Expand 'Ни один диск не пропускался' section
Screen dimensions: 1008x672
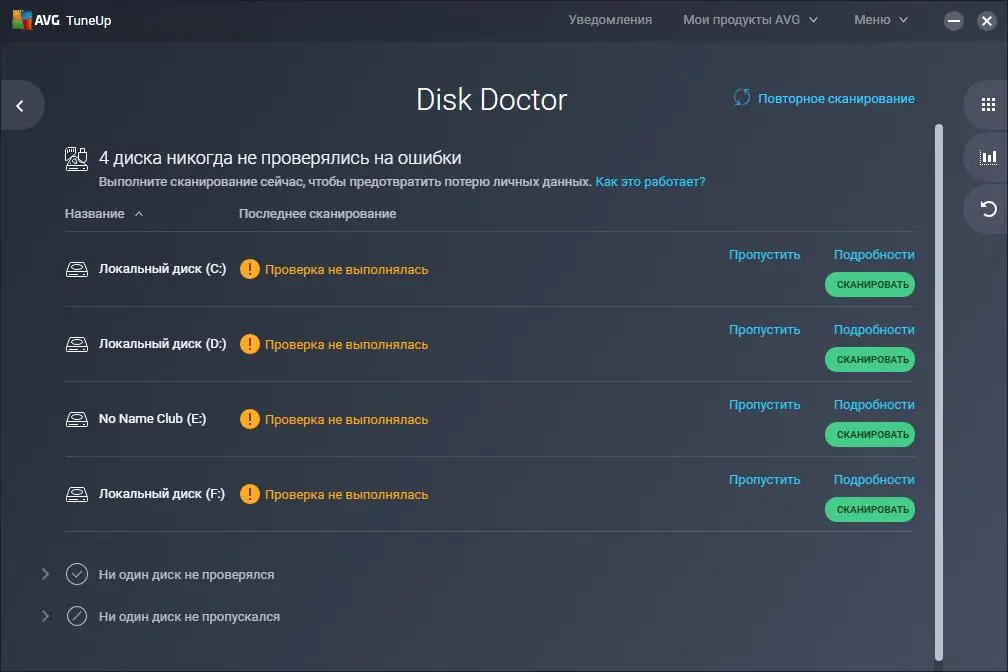(45, 616)
